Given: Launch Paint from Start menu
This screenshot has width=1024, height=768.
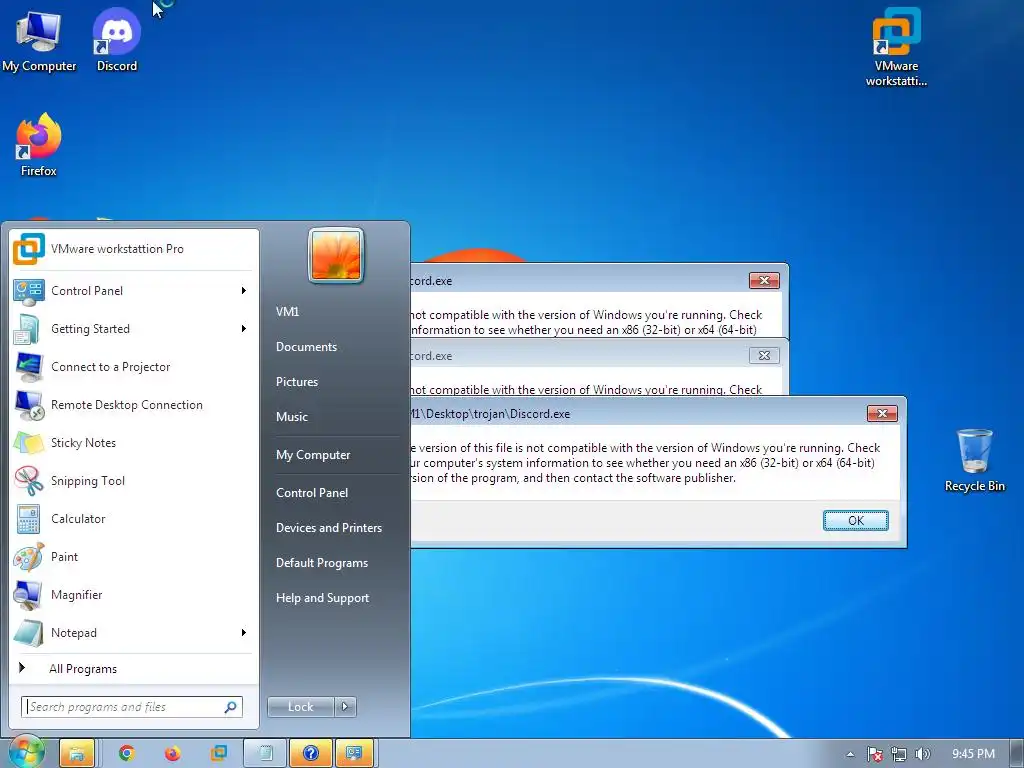Looking at the screenshot, I should pos(133,556).
